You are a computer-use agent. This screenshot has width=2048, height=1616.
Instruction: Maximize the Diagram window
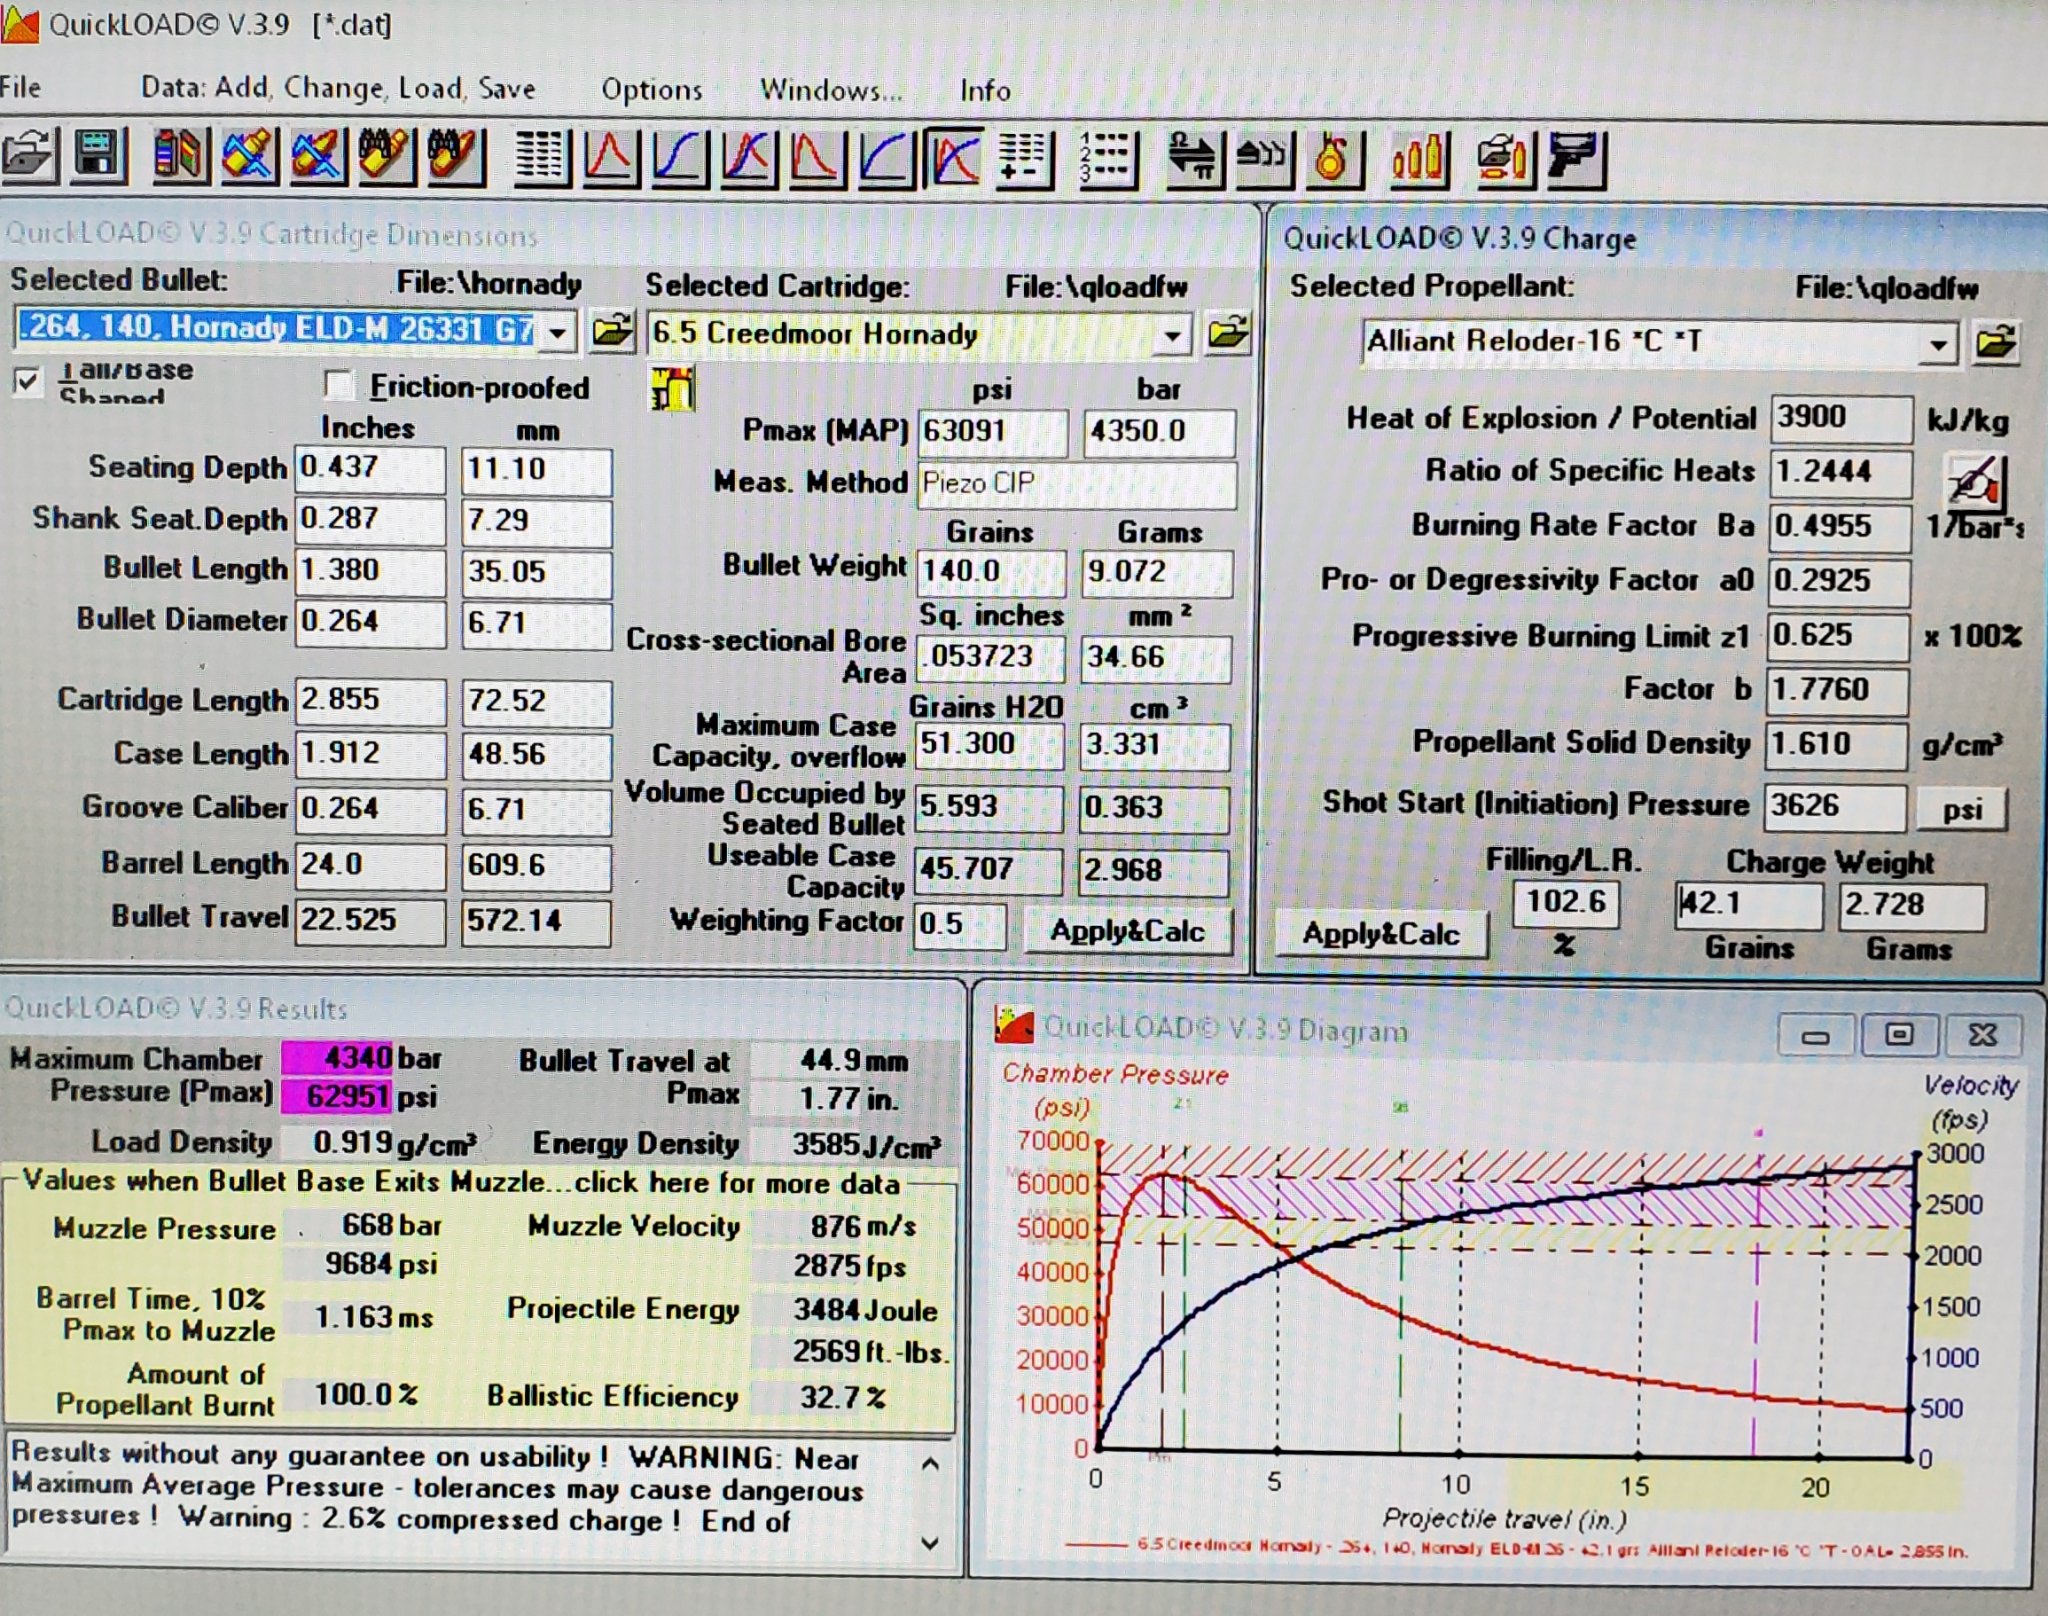tap(1899, 1035)
